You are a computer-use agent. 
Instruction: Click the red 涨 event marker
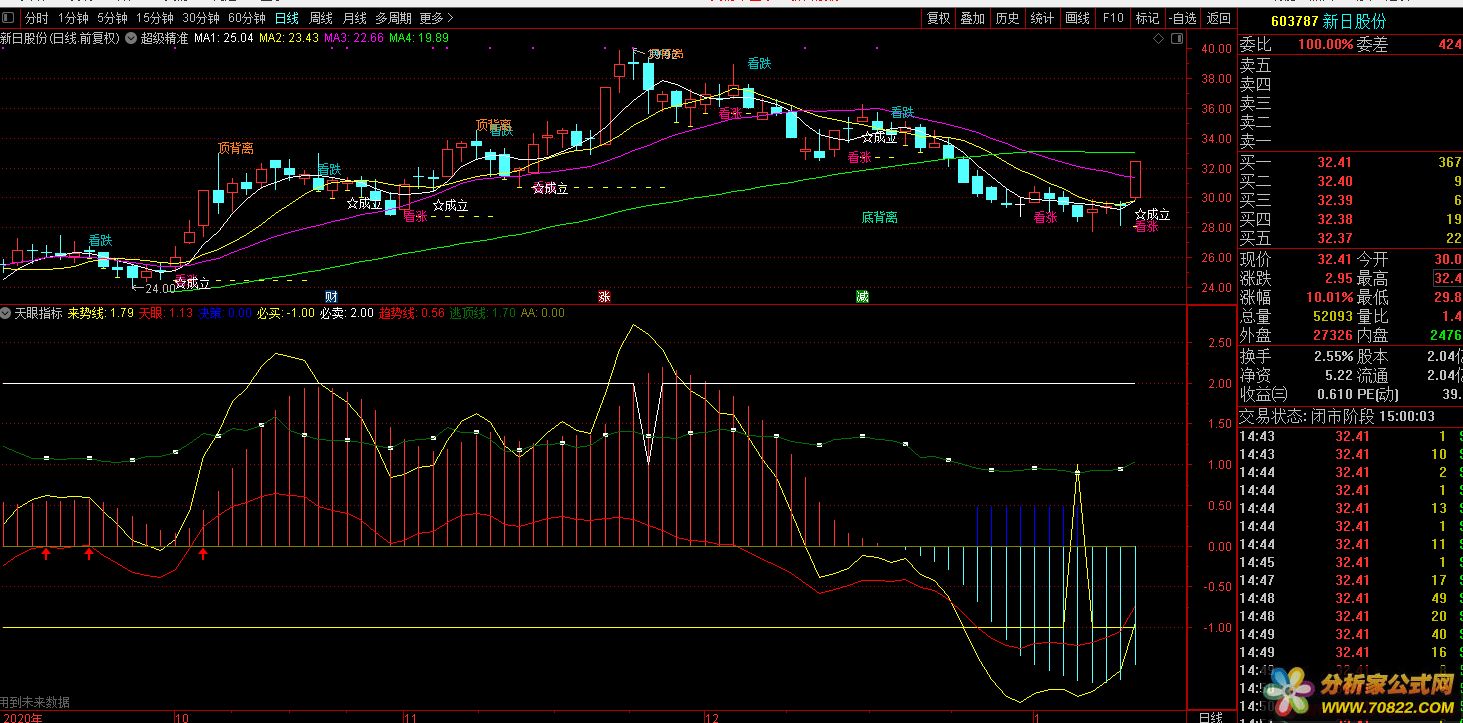604,297
